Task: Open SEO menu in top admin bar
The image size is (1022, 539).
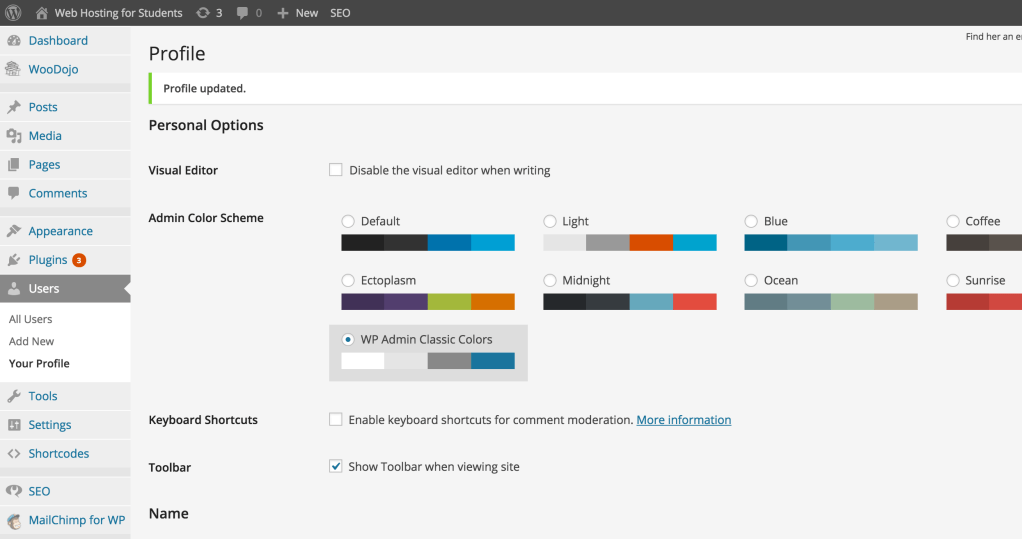Action: coord(340,13)
